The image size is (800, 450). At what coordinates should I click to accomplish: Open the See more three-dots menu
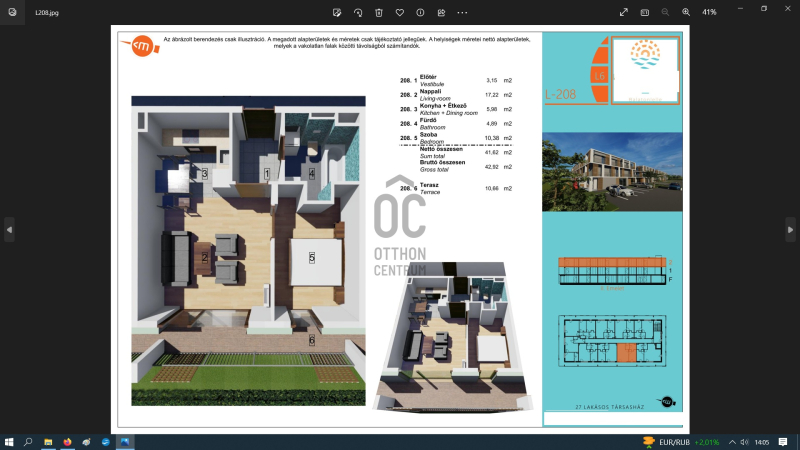[x=462, y=12]
